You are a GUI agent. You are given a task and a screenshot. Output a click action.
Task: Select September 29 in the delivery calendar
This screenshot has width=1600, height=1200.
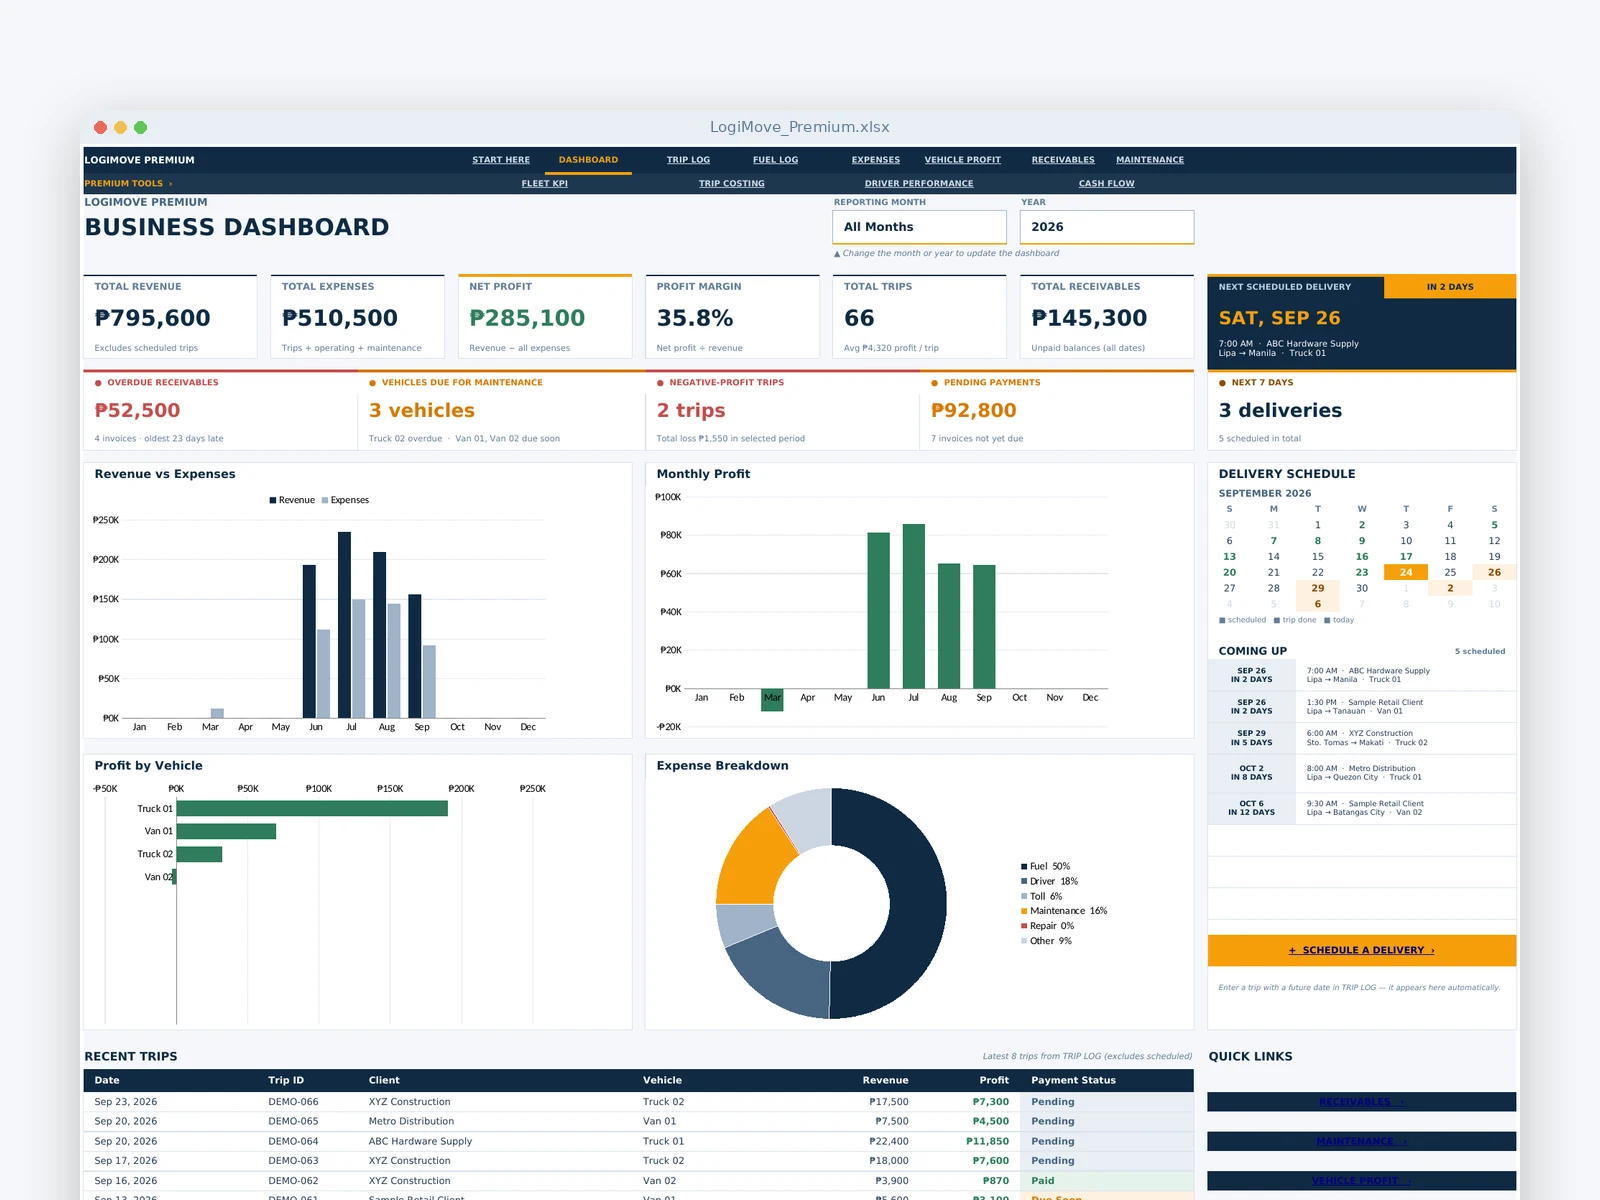pyautogui.click(x=1318, y=588)
